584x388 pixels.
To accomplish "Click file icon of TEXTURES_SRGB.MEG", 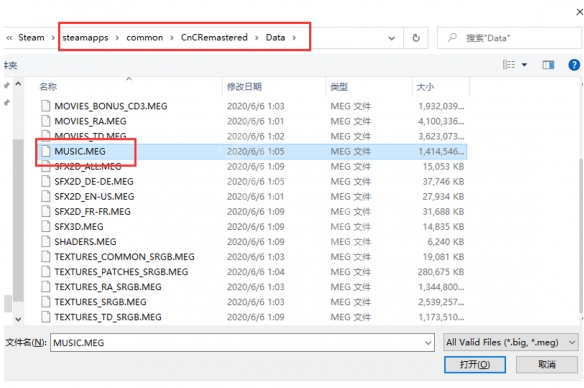I will (45, 302).
